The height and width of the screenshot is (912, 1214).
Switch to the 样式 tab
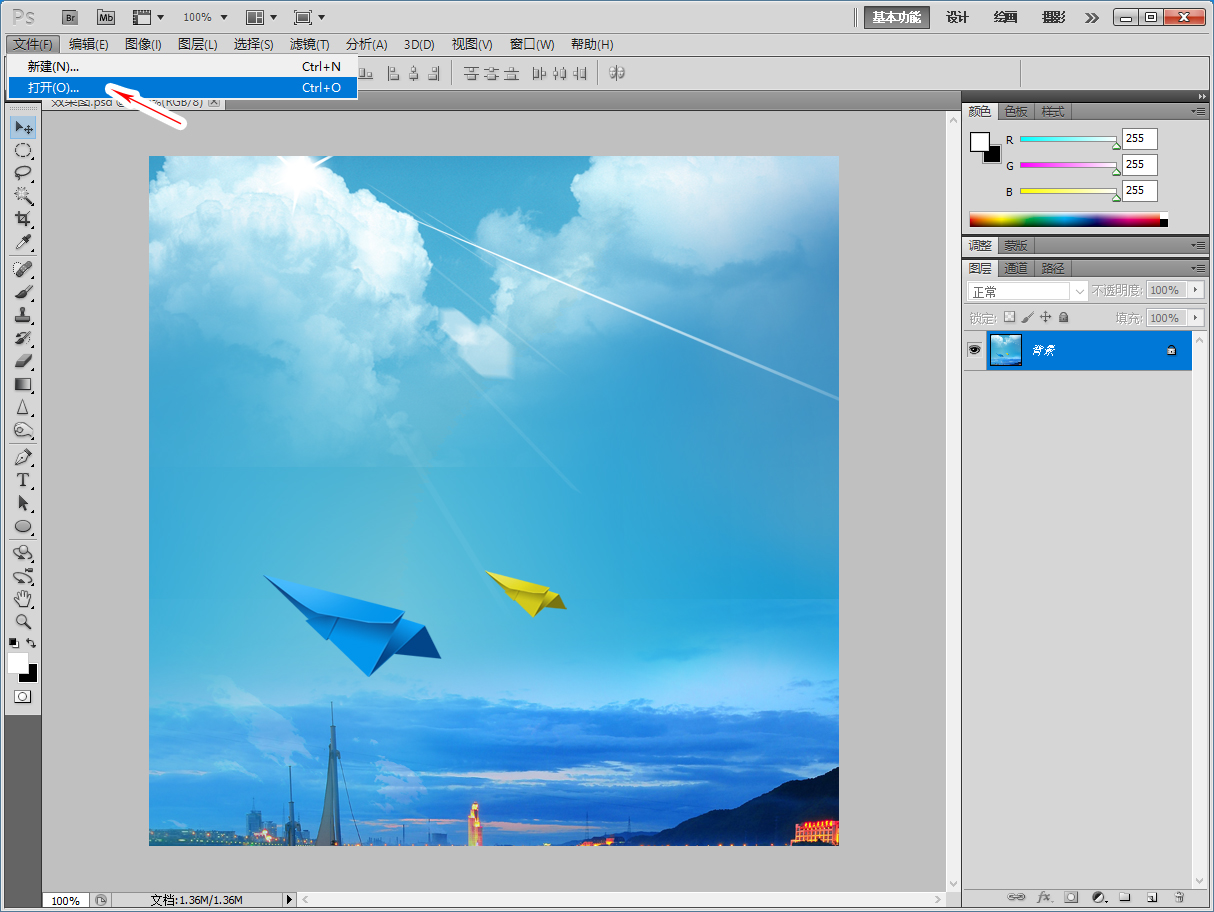[x=1053, y=111]
